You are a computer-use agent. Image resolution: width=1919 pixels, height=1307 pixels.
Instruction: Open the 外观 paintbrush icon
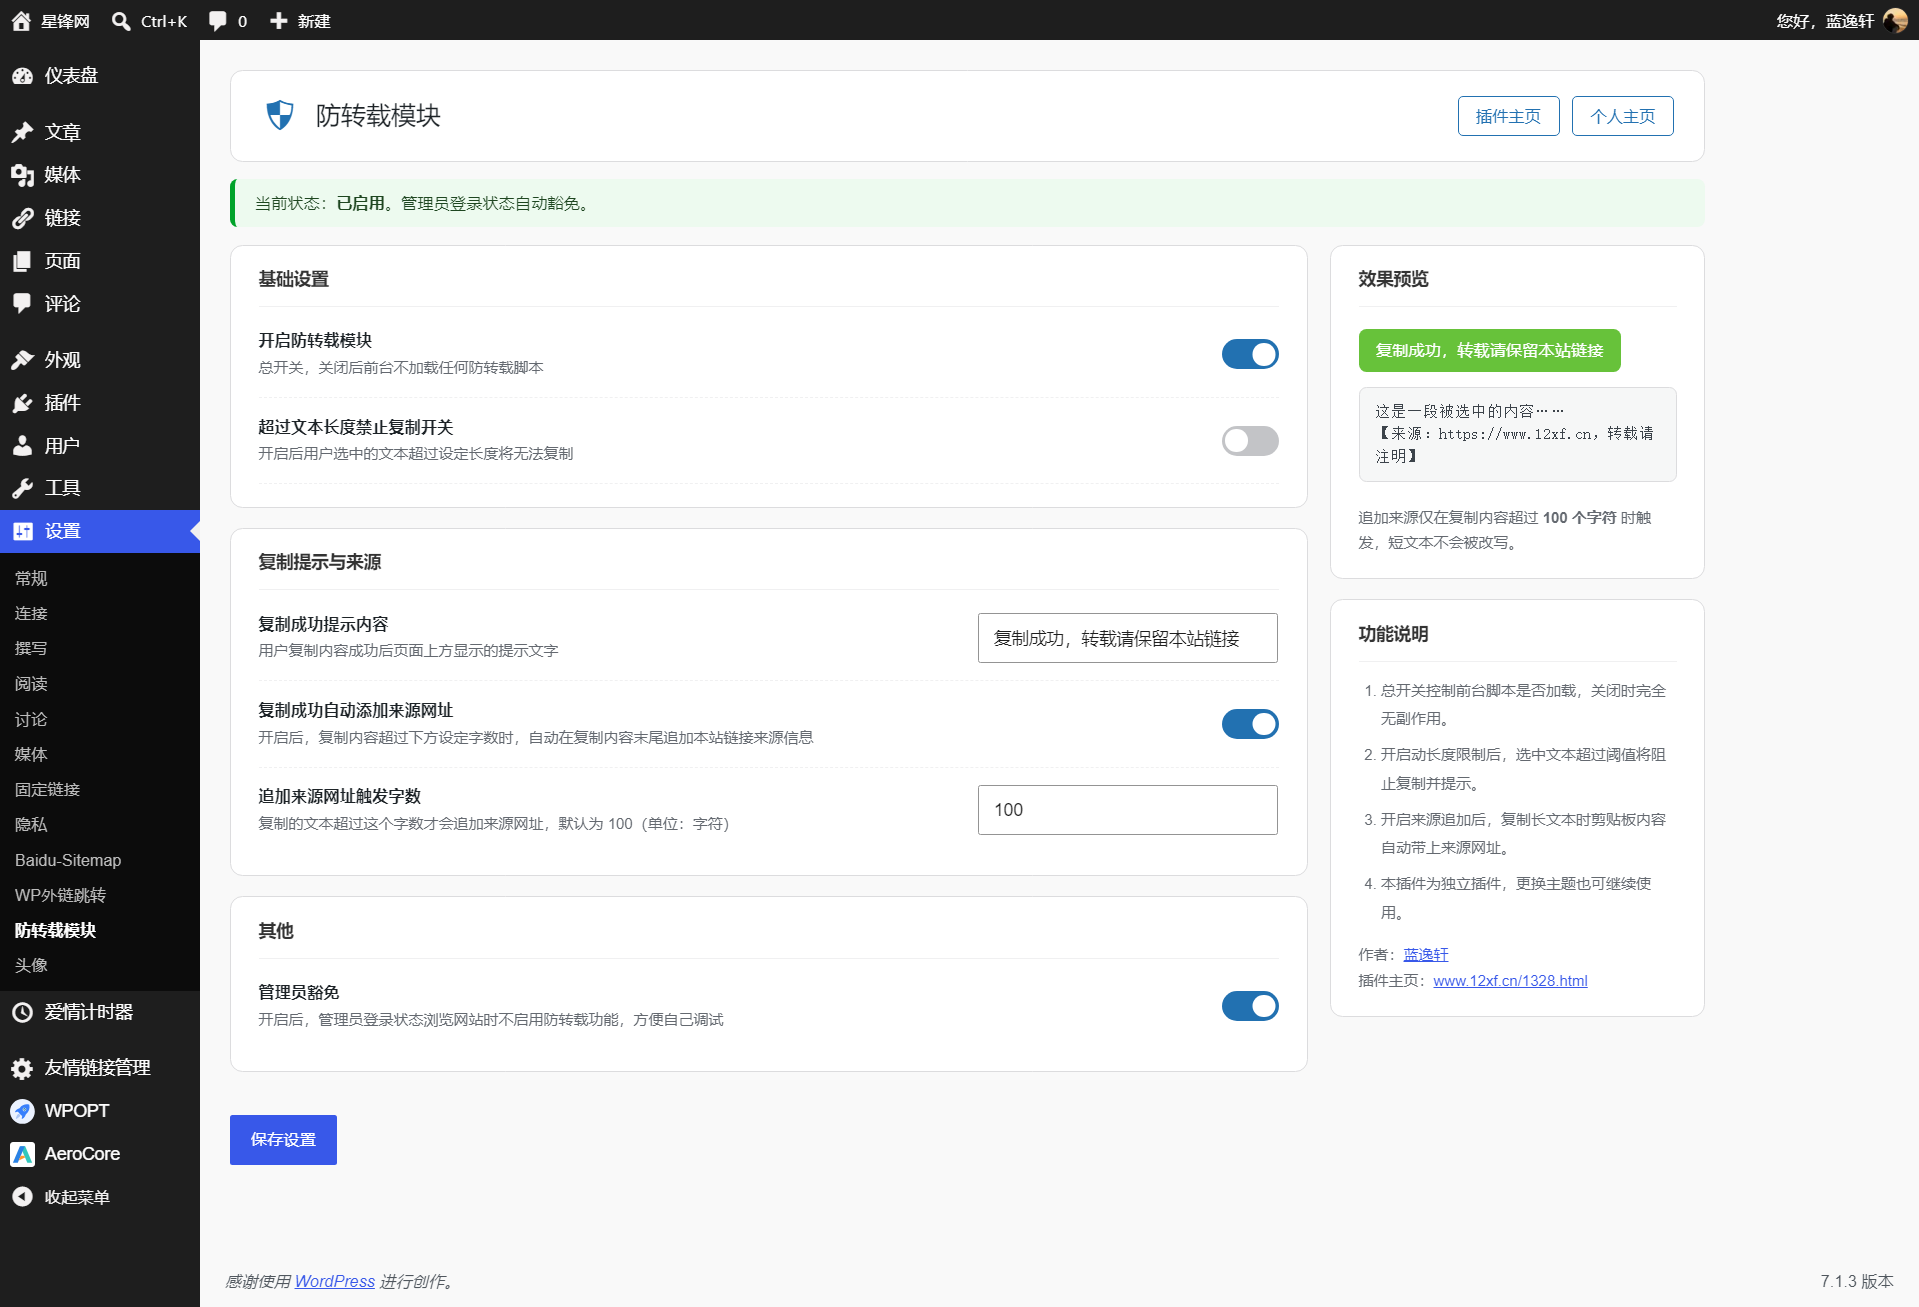coord(22,360)
